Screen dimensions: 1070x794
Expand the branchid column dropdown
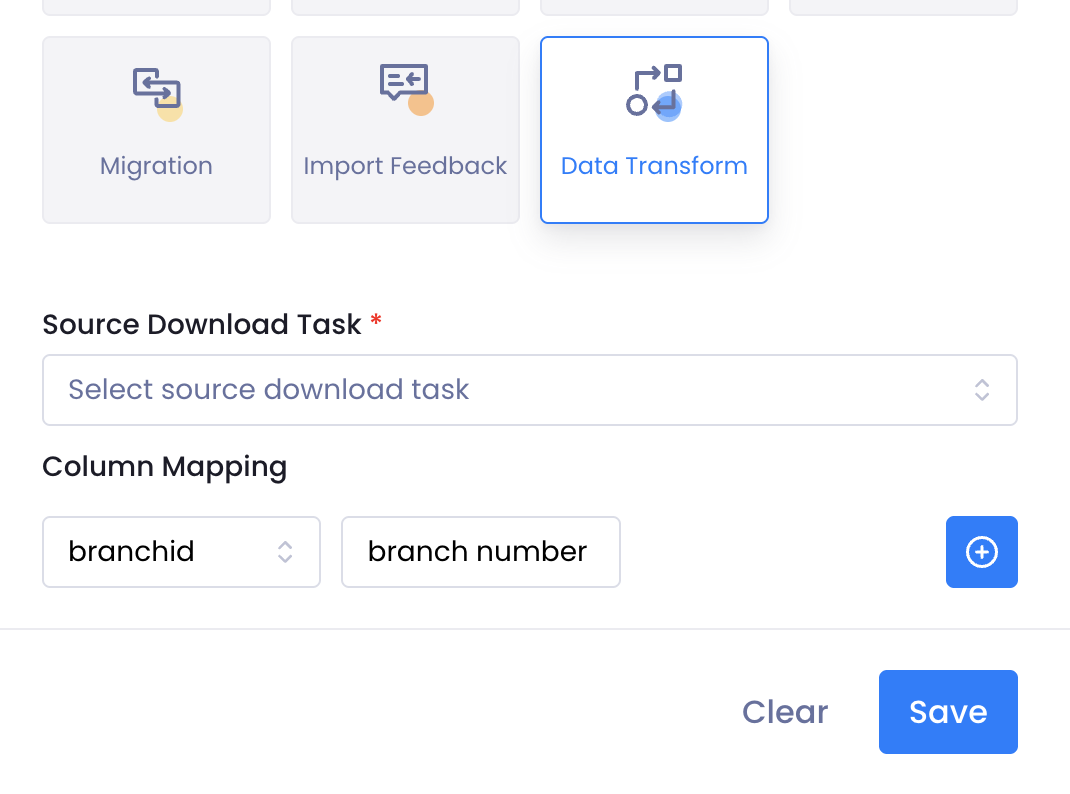pos(160,552)
